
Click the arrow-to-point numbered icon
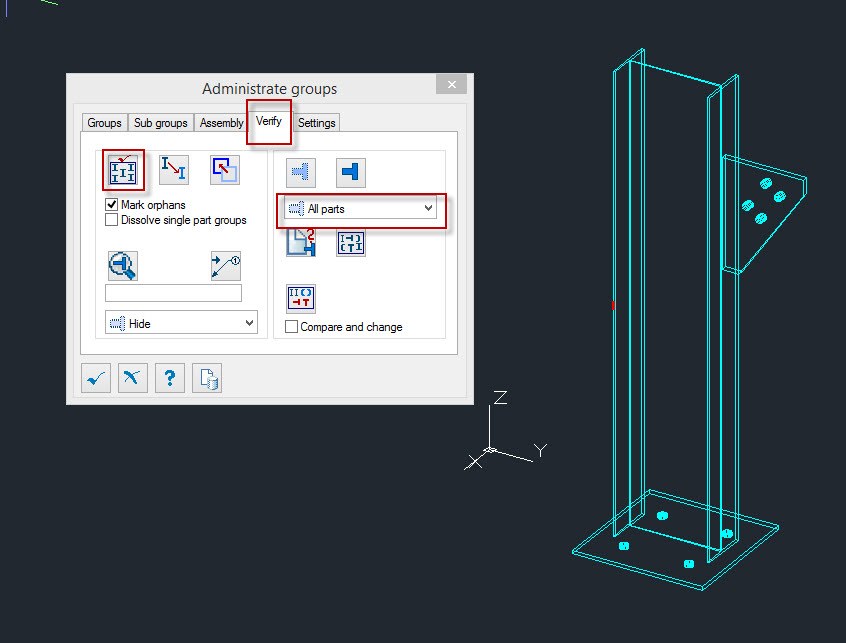[225, 265]
